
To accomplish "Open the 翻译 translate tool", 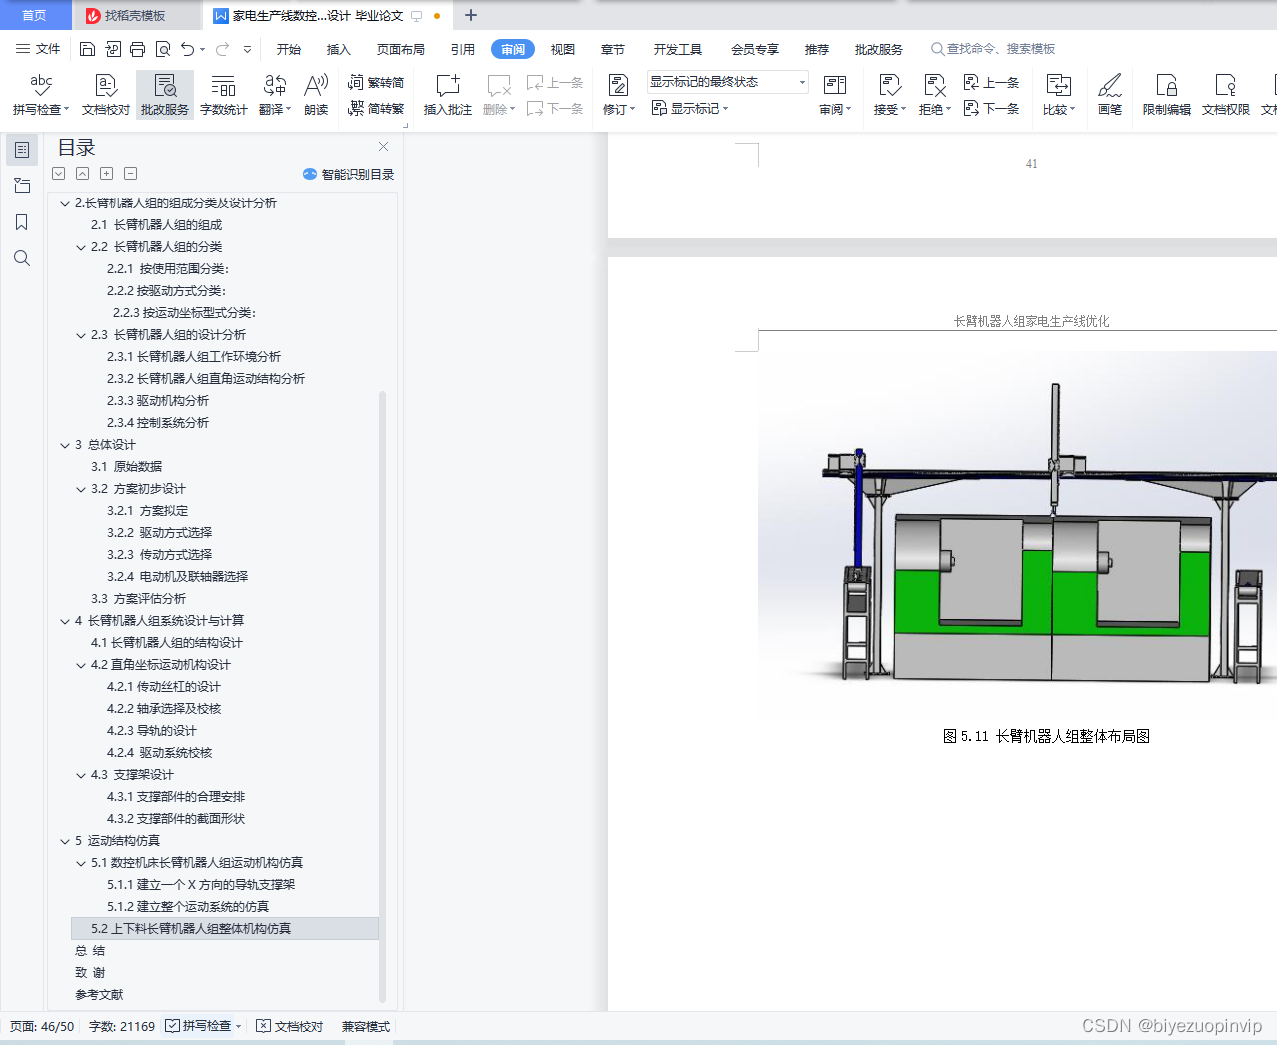I will click(275, 95).
